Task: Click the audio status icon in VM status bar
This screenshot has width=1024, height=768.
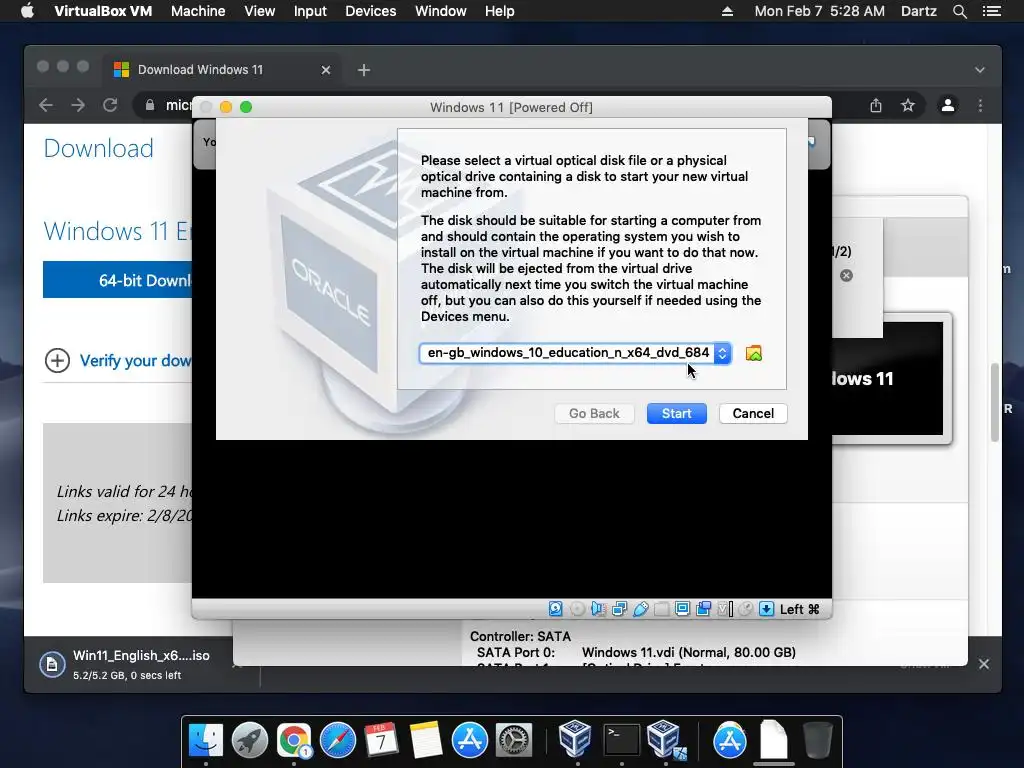Action: pos(598,609)
